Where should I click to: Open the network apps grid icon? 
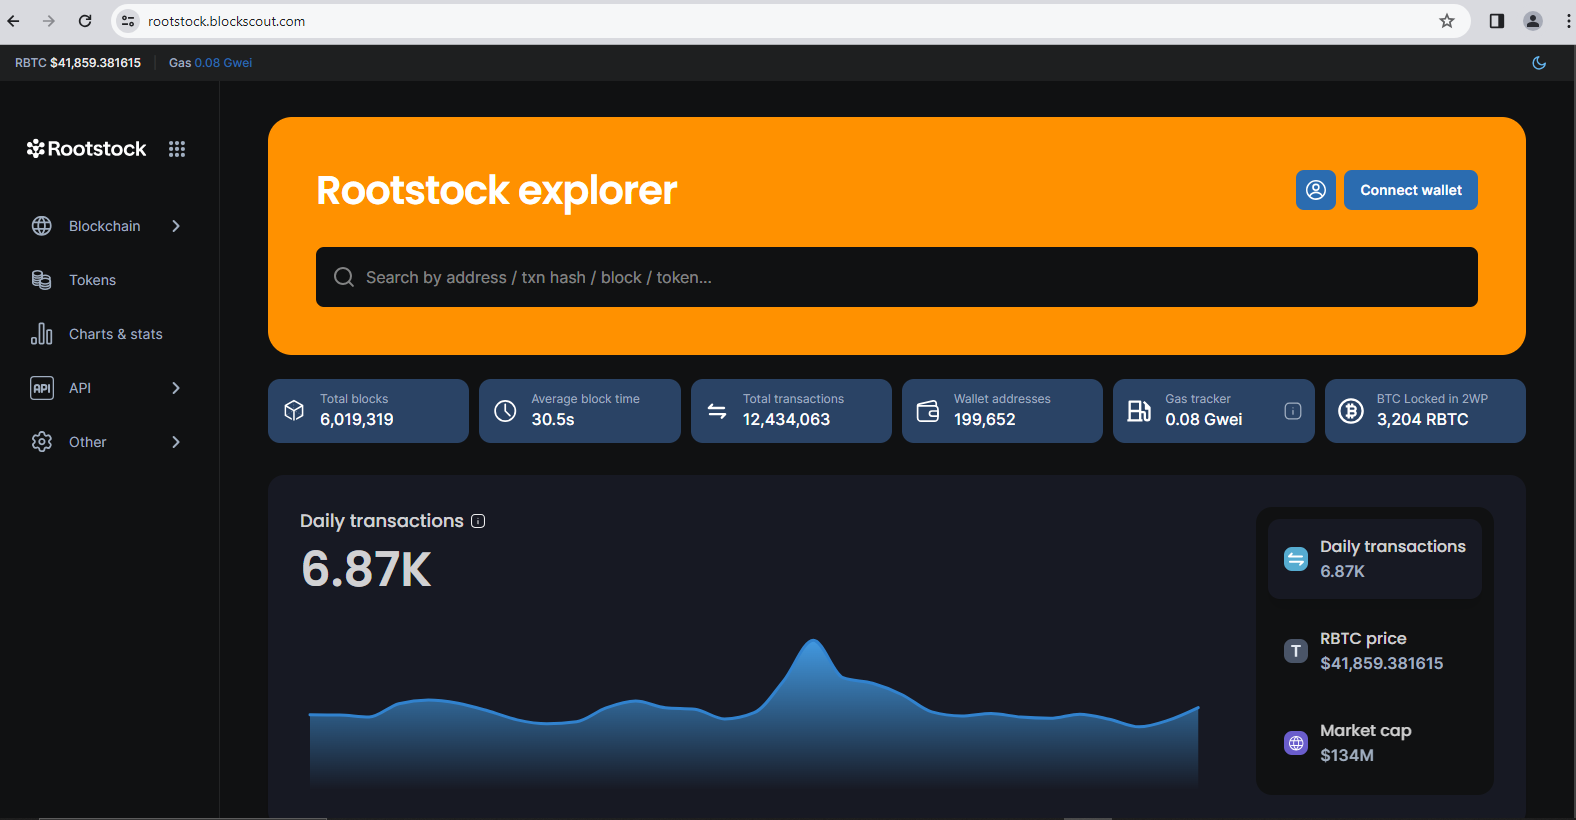177,149
